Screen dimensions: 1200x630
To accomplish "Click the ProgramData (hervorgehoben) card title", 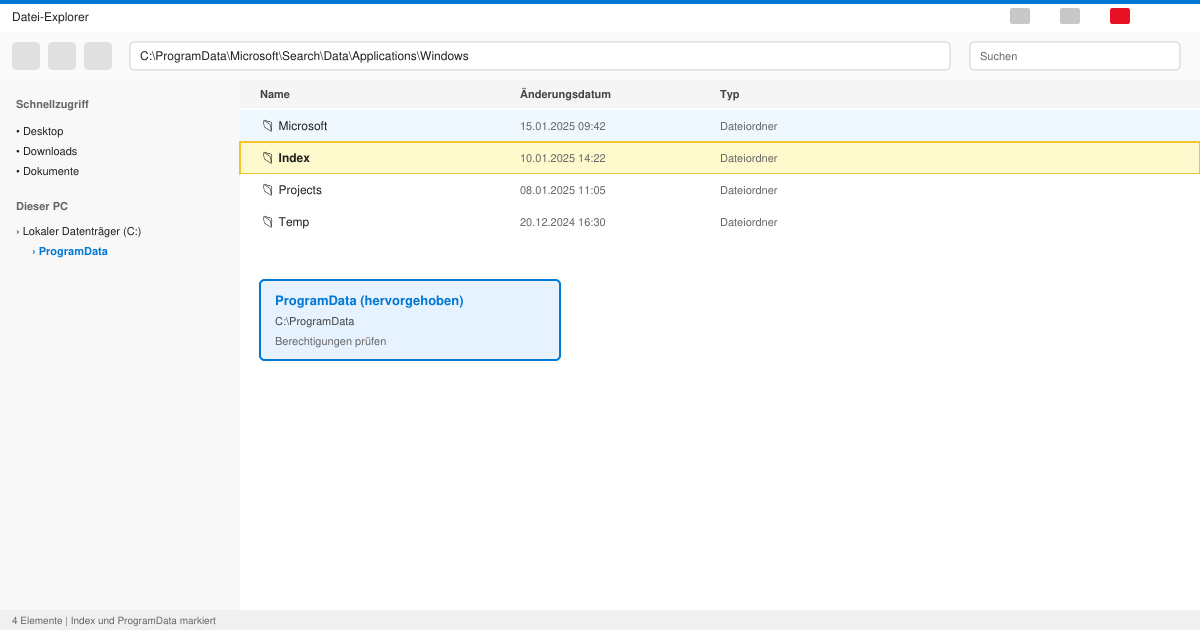I will click(369, 300).
